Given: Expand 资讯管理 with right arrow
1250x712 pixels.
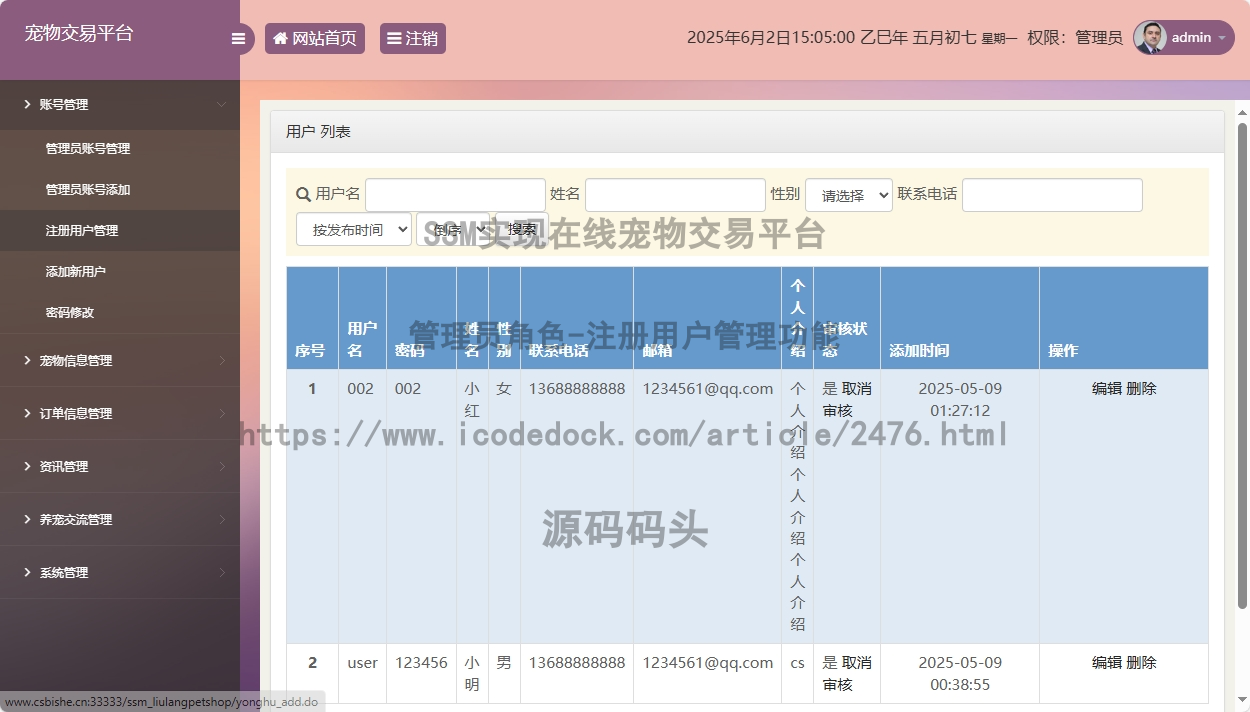Looking at the screenshot, I should click(x=221, y=466).
